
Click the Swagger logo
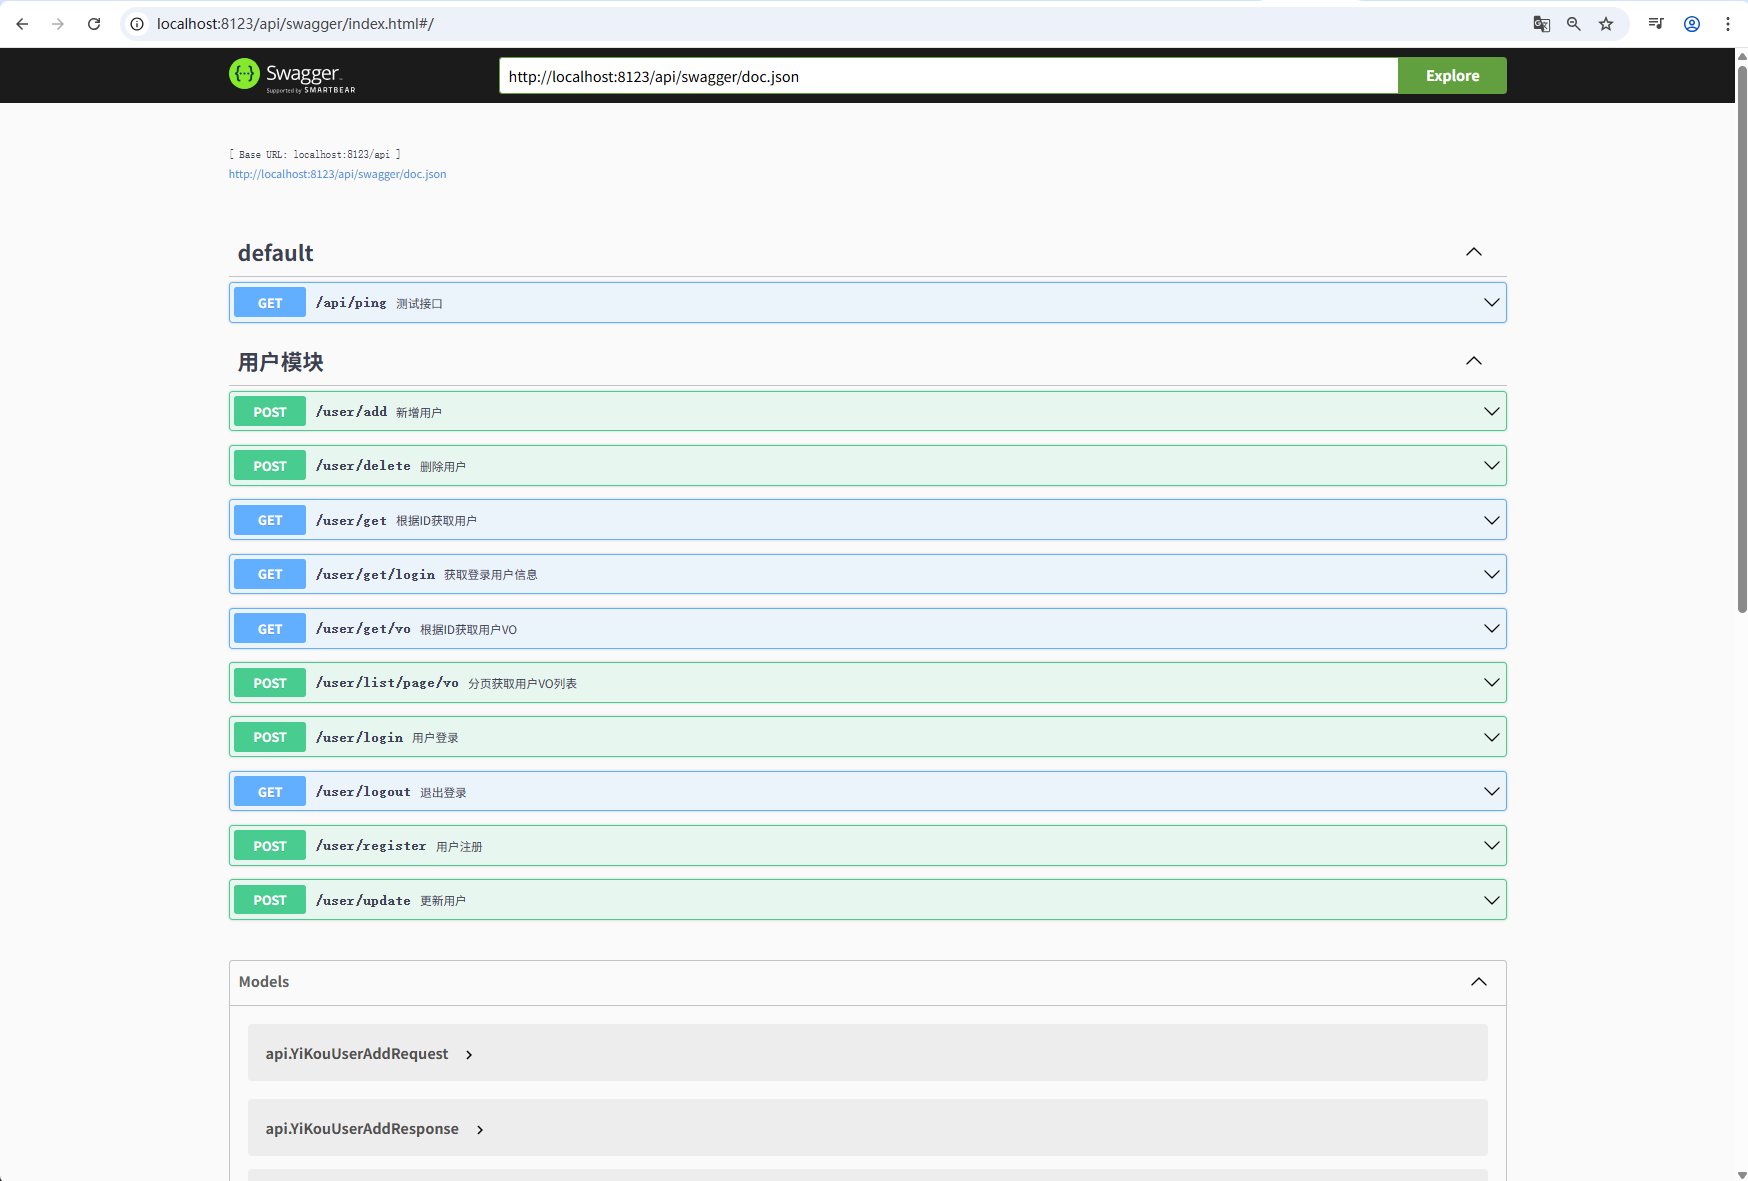292,75
